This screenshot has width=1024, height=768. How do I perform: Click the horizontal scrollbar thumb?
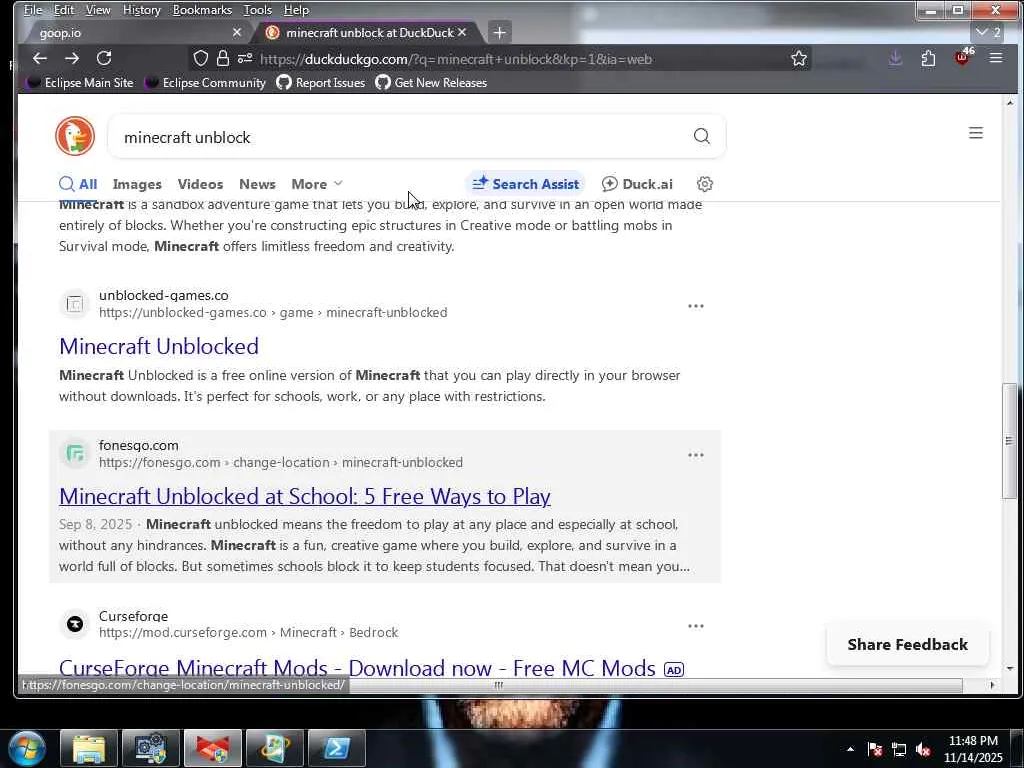tap(499, 685)
